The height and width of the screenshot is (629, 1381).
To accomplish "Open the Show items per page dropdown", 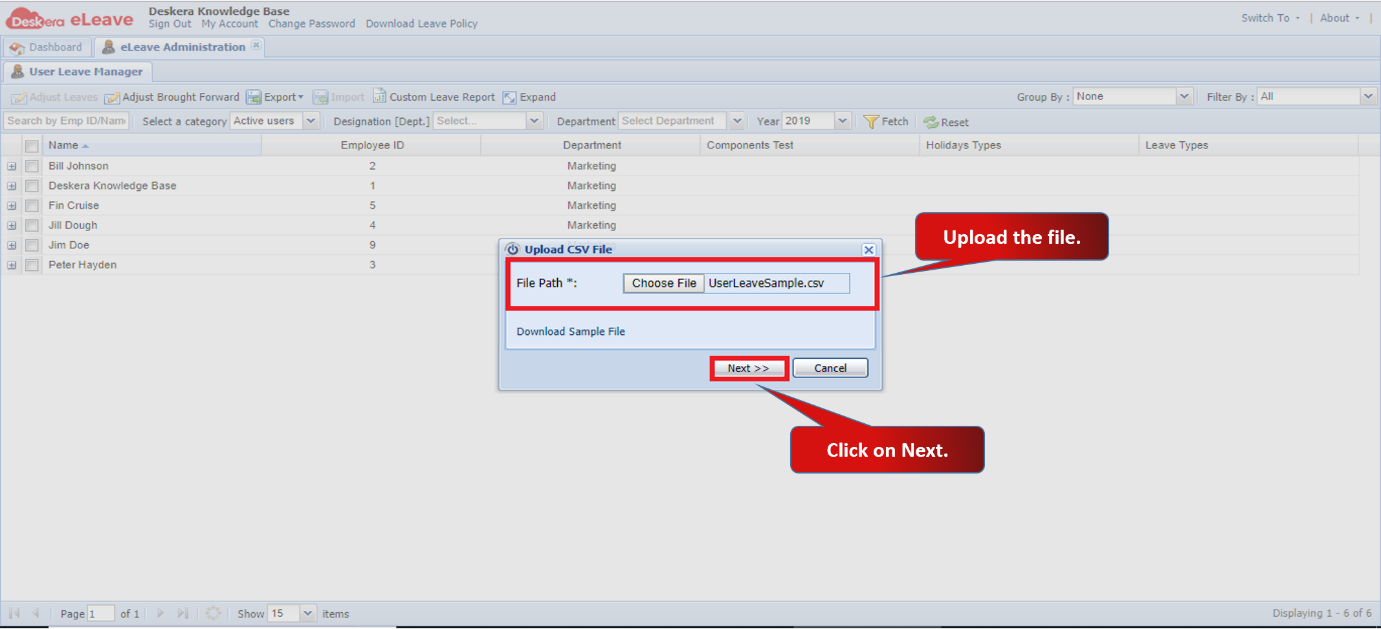I will tap(307, 613).
